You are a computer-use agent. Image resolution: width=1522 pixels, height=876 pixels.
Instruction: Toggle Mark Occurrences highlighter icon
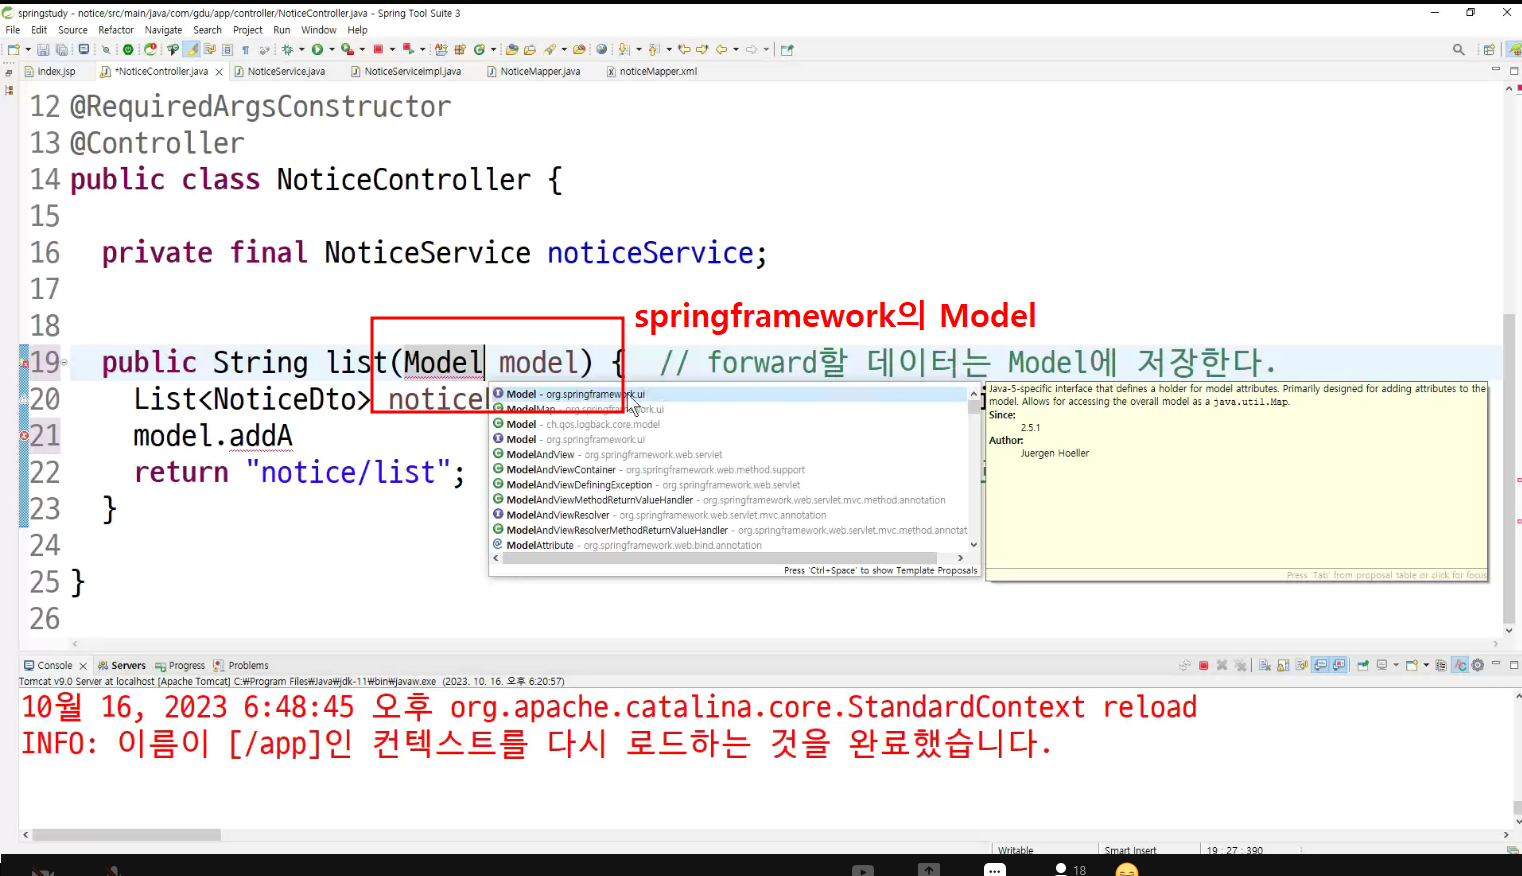(x=193, y=49)
